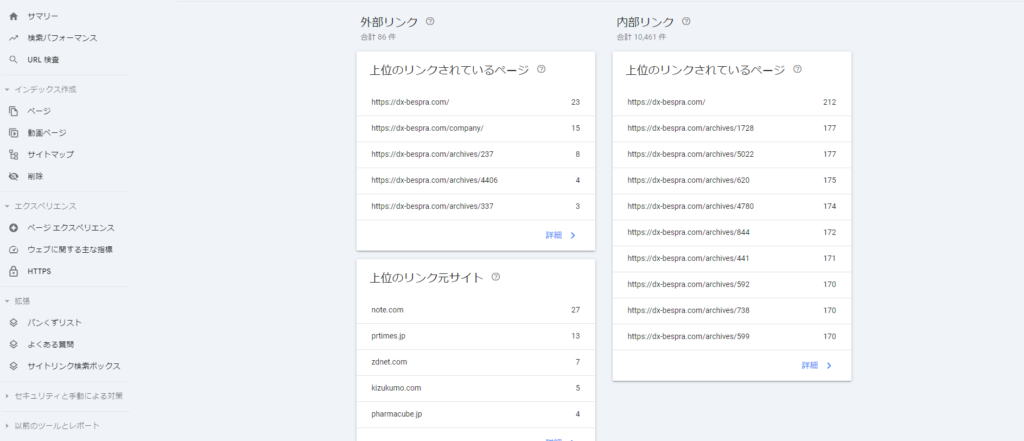Click chevron arrow beside internal pages 詳細
The image size is (1024, 441).
point(829,366)
